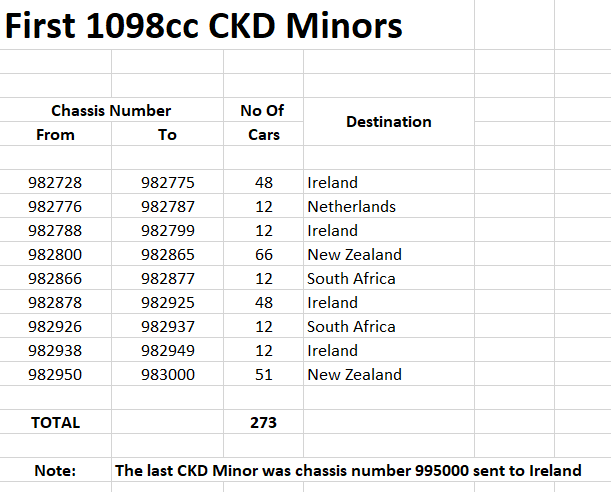
Task: Click the 'Chassis Number' header cell
Action: click(x=111, y=110)
